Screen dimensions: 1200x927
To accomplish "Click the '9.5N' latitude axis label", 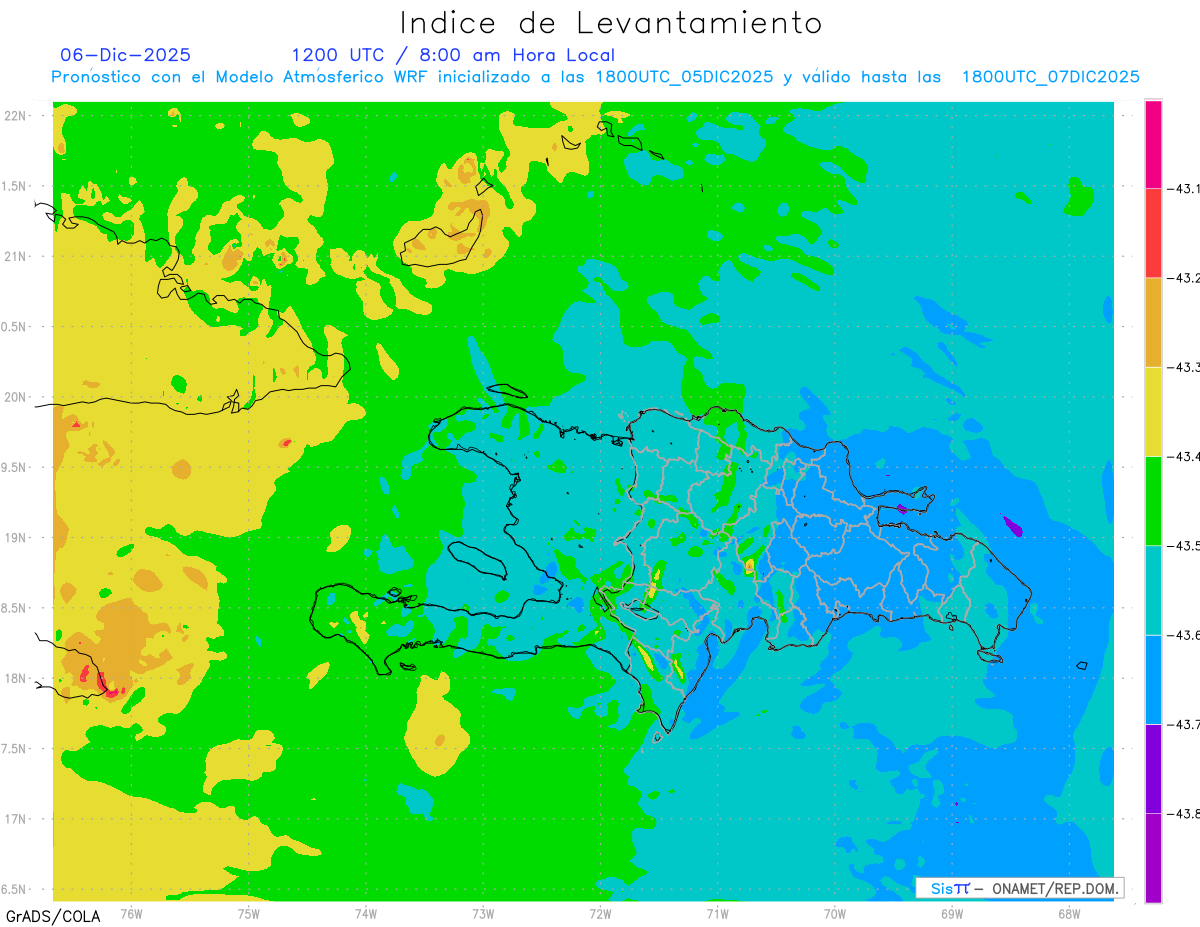I will pyautogui.click(x=13, y=468).
